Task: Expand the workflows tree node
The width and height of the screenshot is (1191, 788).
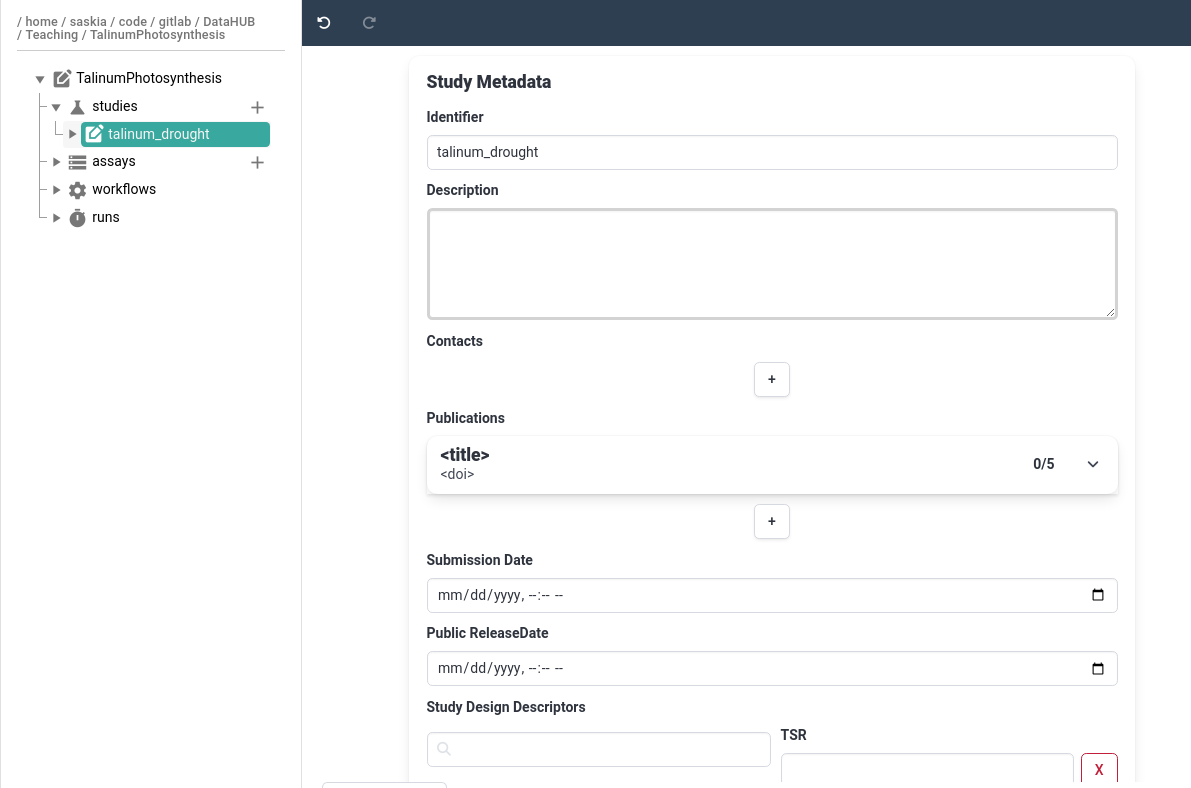Action: [x=56, y=190]
